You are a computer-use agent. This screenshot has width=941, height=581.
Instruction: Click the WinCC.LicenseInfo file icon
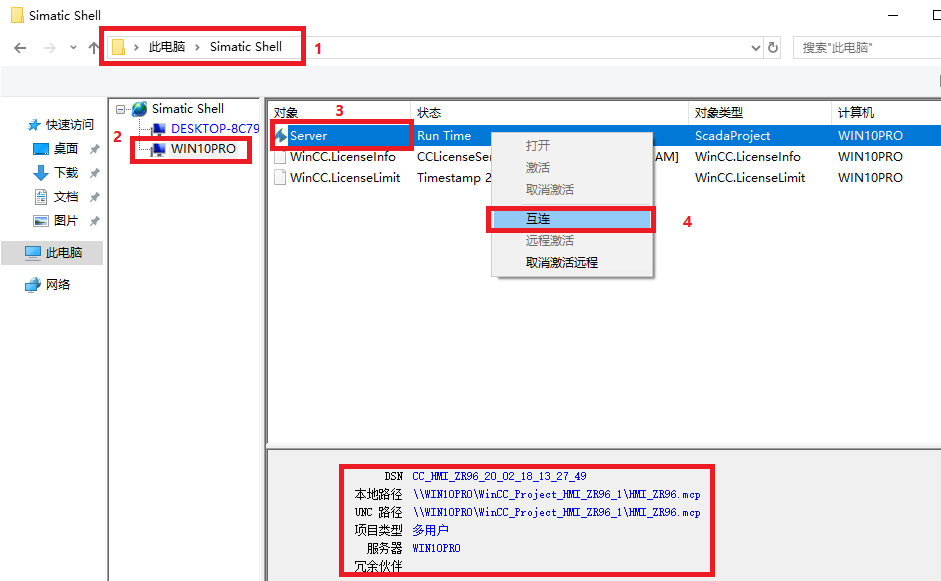[280, 157]
